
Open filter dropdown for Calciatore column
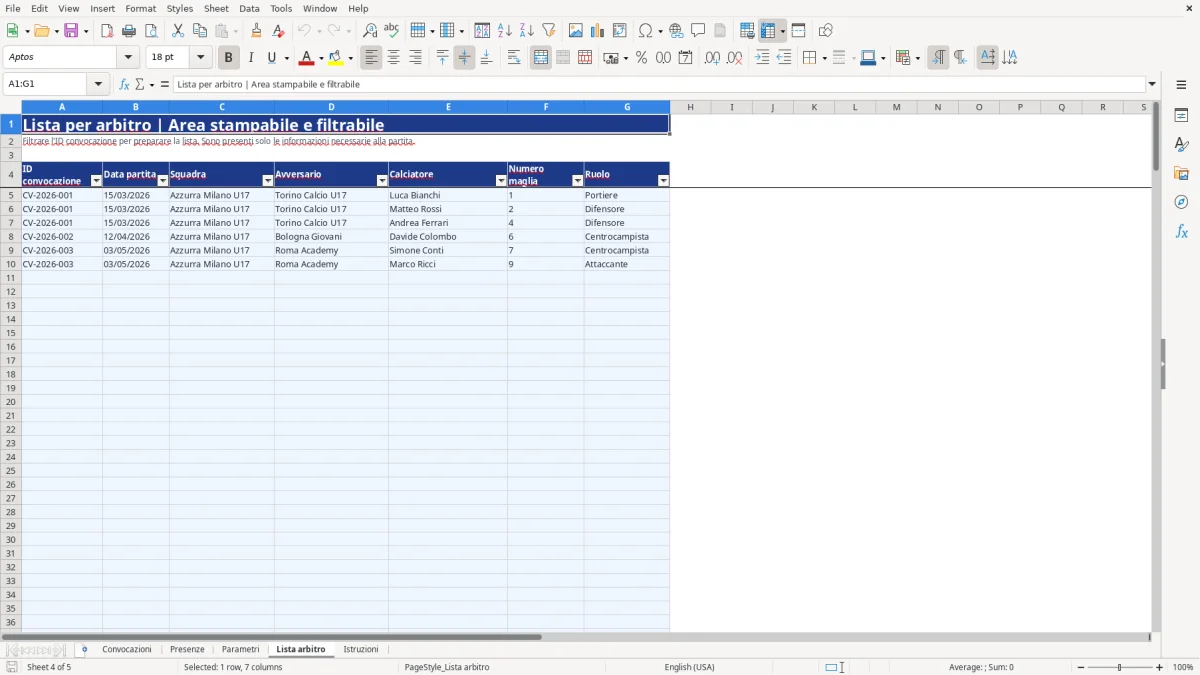500,181
